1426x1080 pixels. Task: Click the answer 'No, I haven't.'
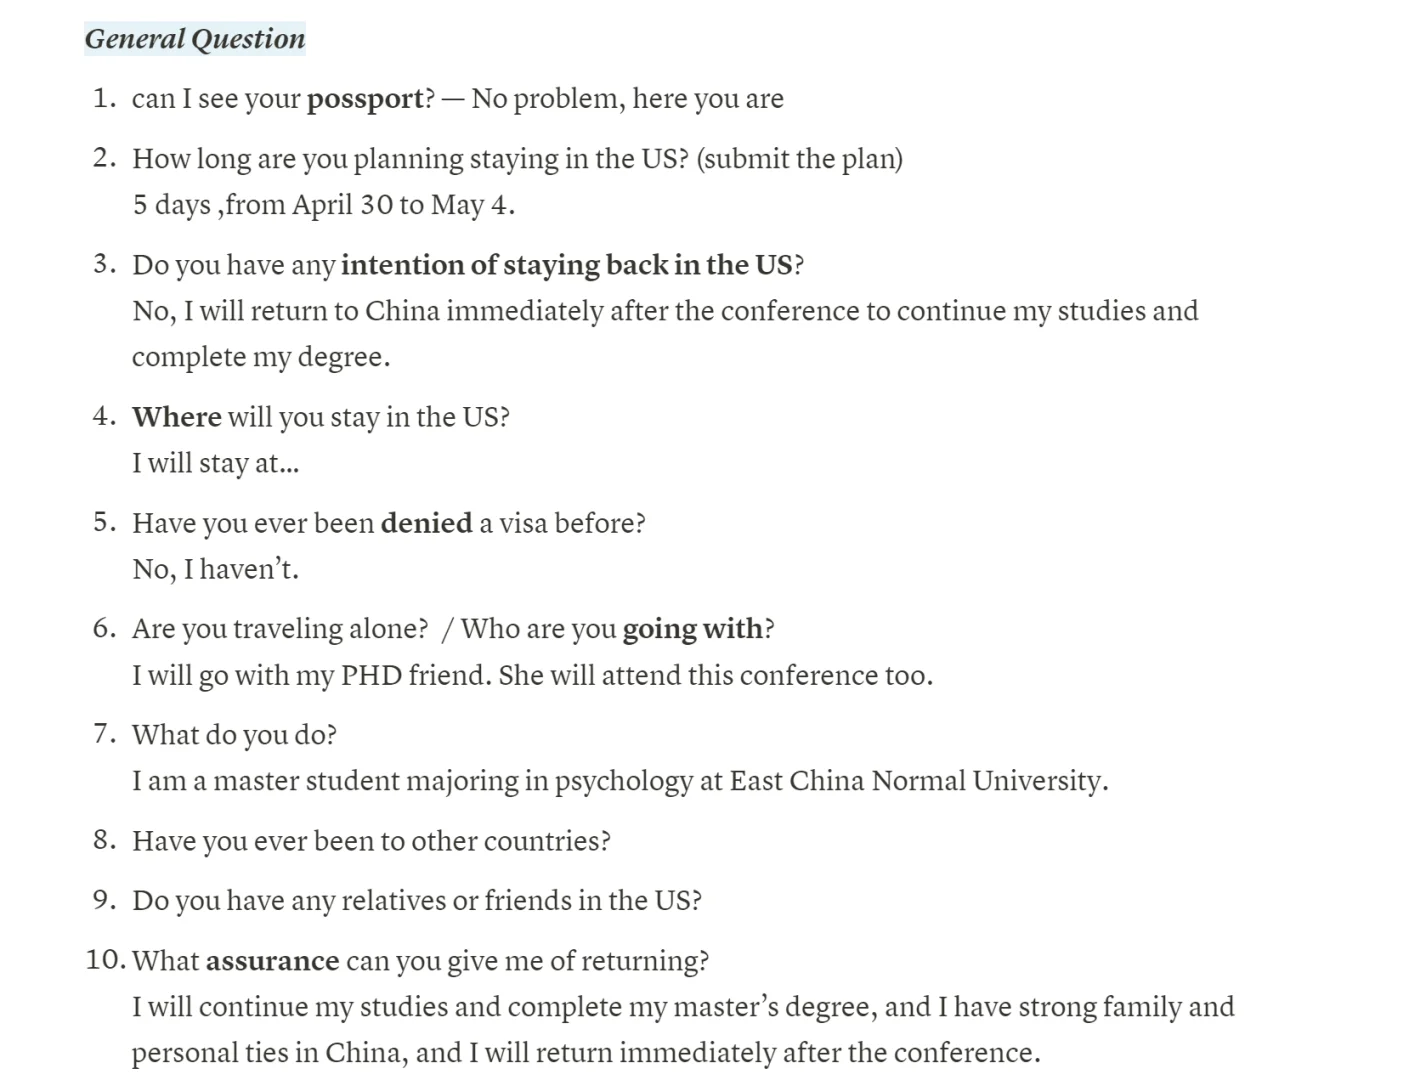coord(215,569)
